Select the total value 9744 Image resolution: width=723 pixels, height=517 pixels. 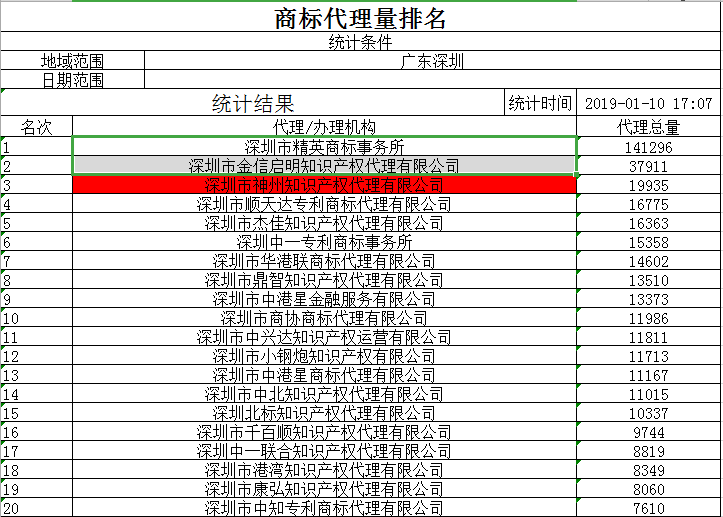(x=648, y=433)
